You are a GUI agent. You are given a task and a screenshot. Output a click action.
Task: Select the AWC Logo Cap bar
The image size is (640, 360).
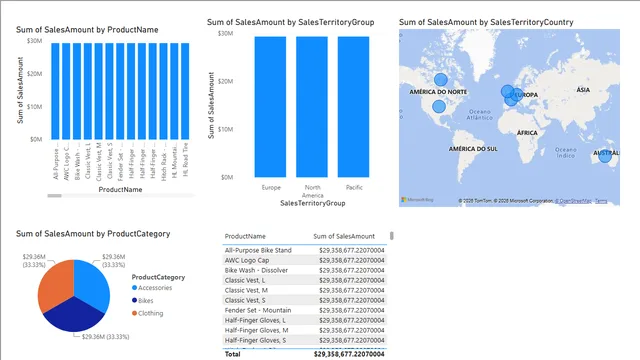pos(66,91)
